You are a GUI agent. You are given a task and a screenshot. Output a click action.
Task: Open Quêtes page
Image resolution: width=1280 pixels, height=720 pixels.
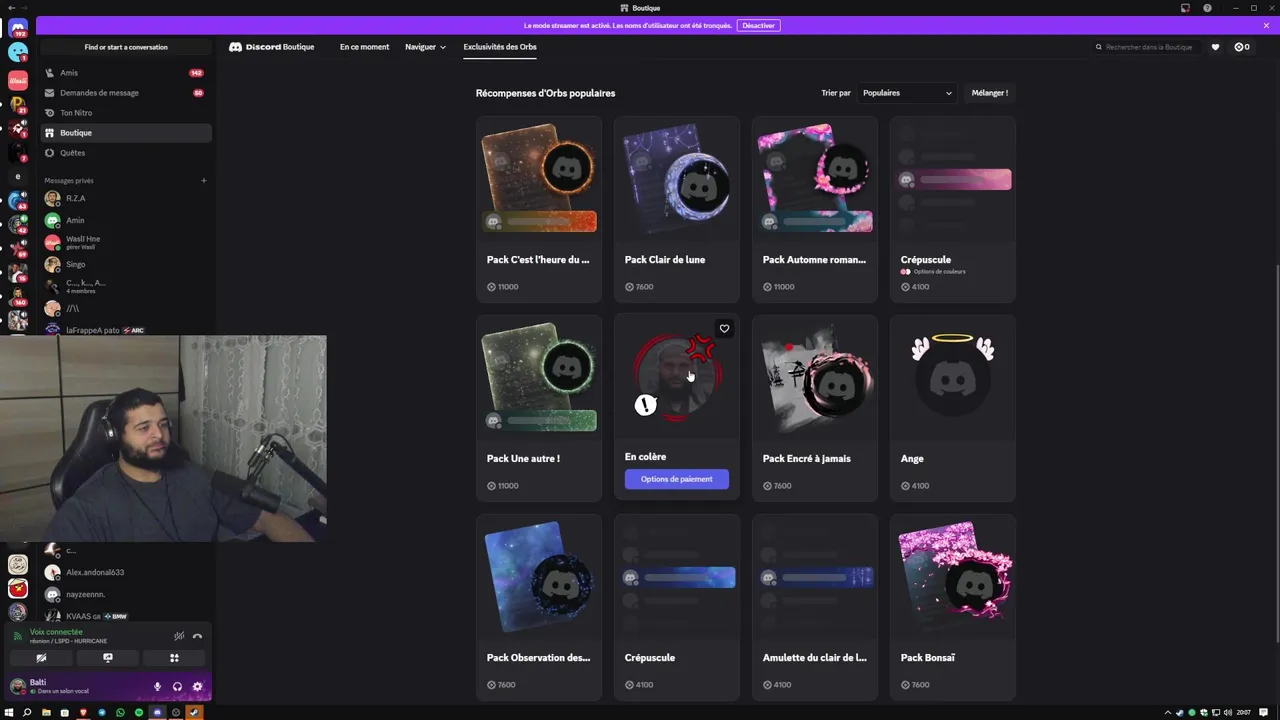[x=126, y=153]
